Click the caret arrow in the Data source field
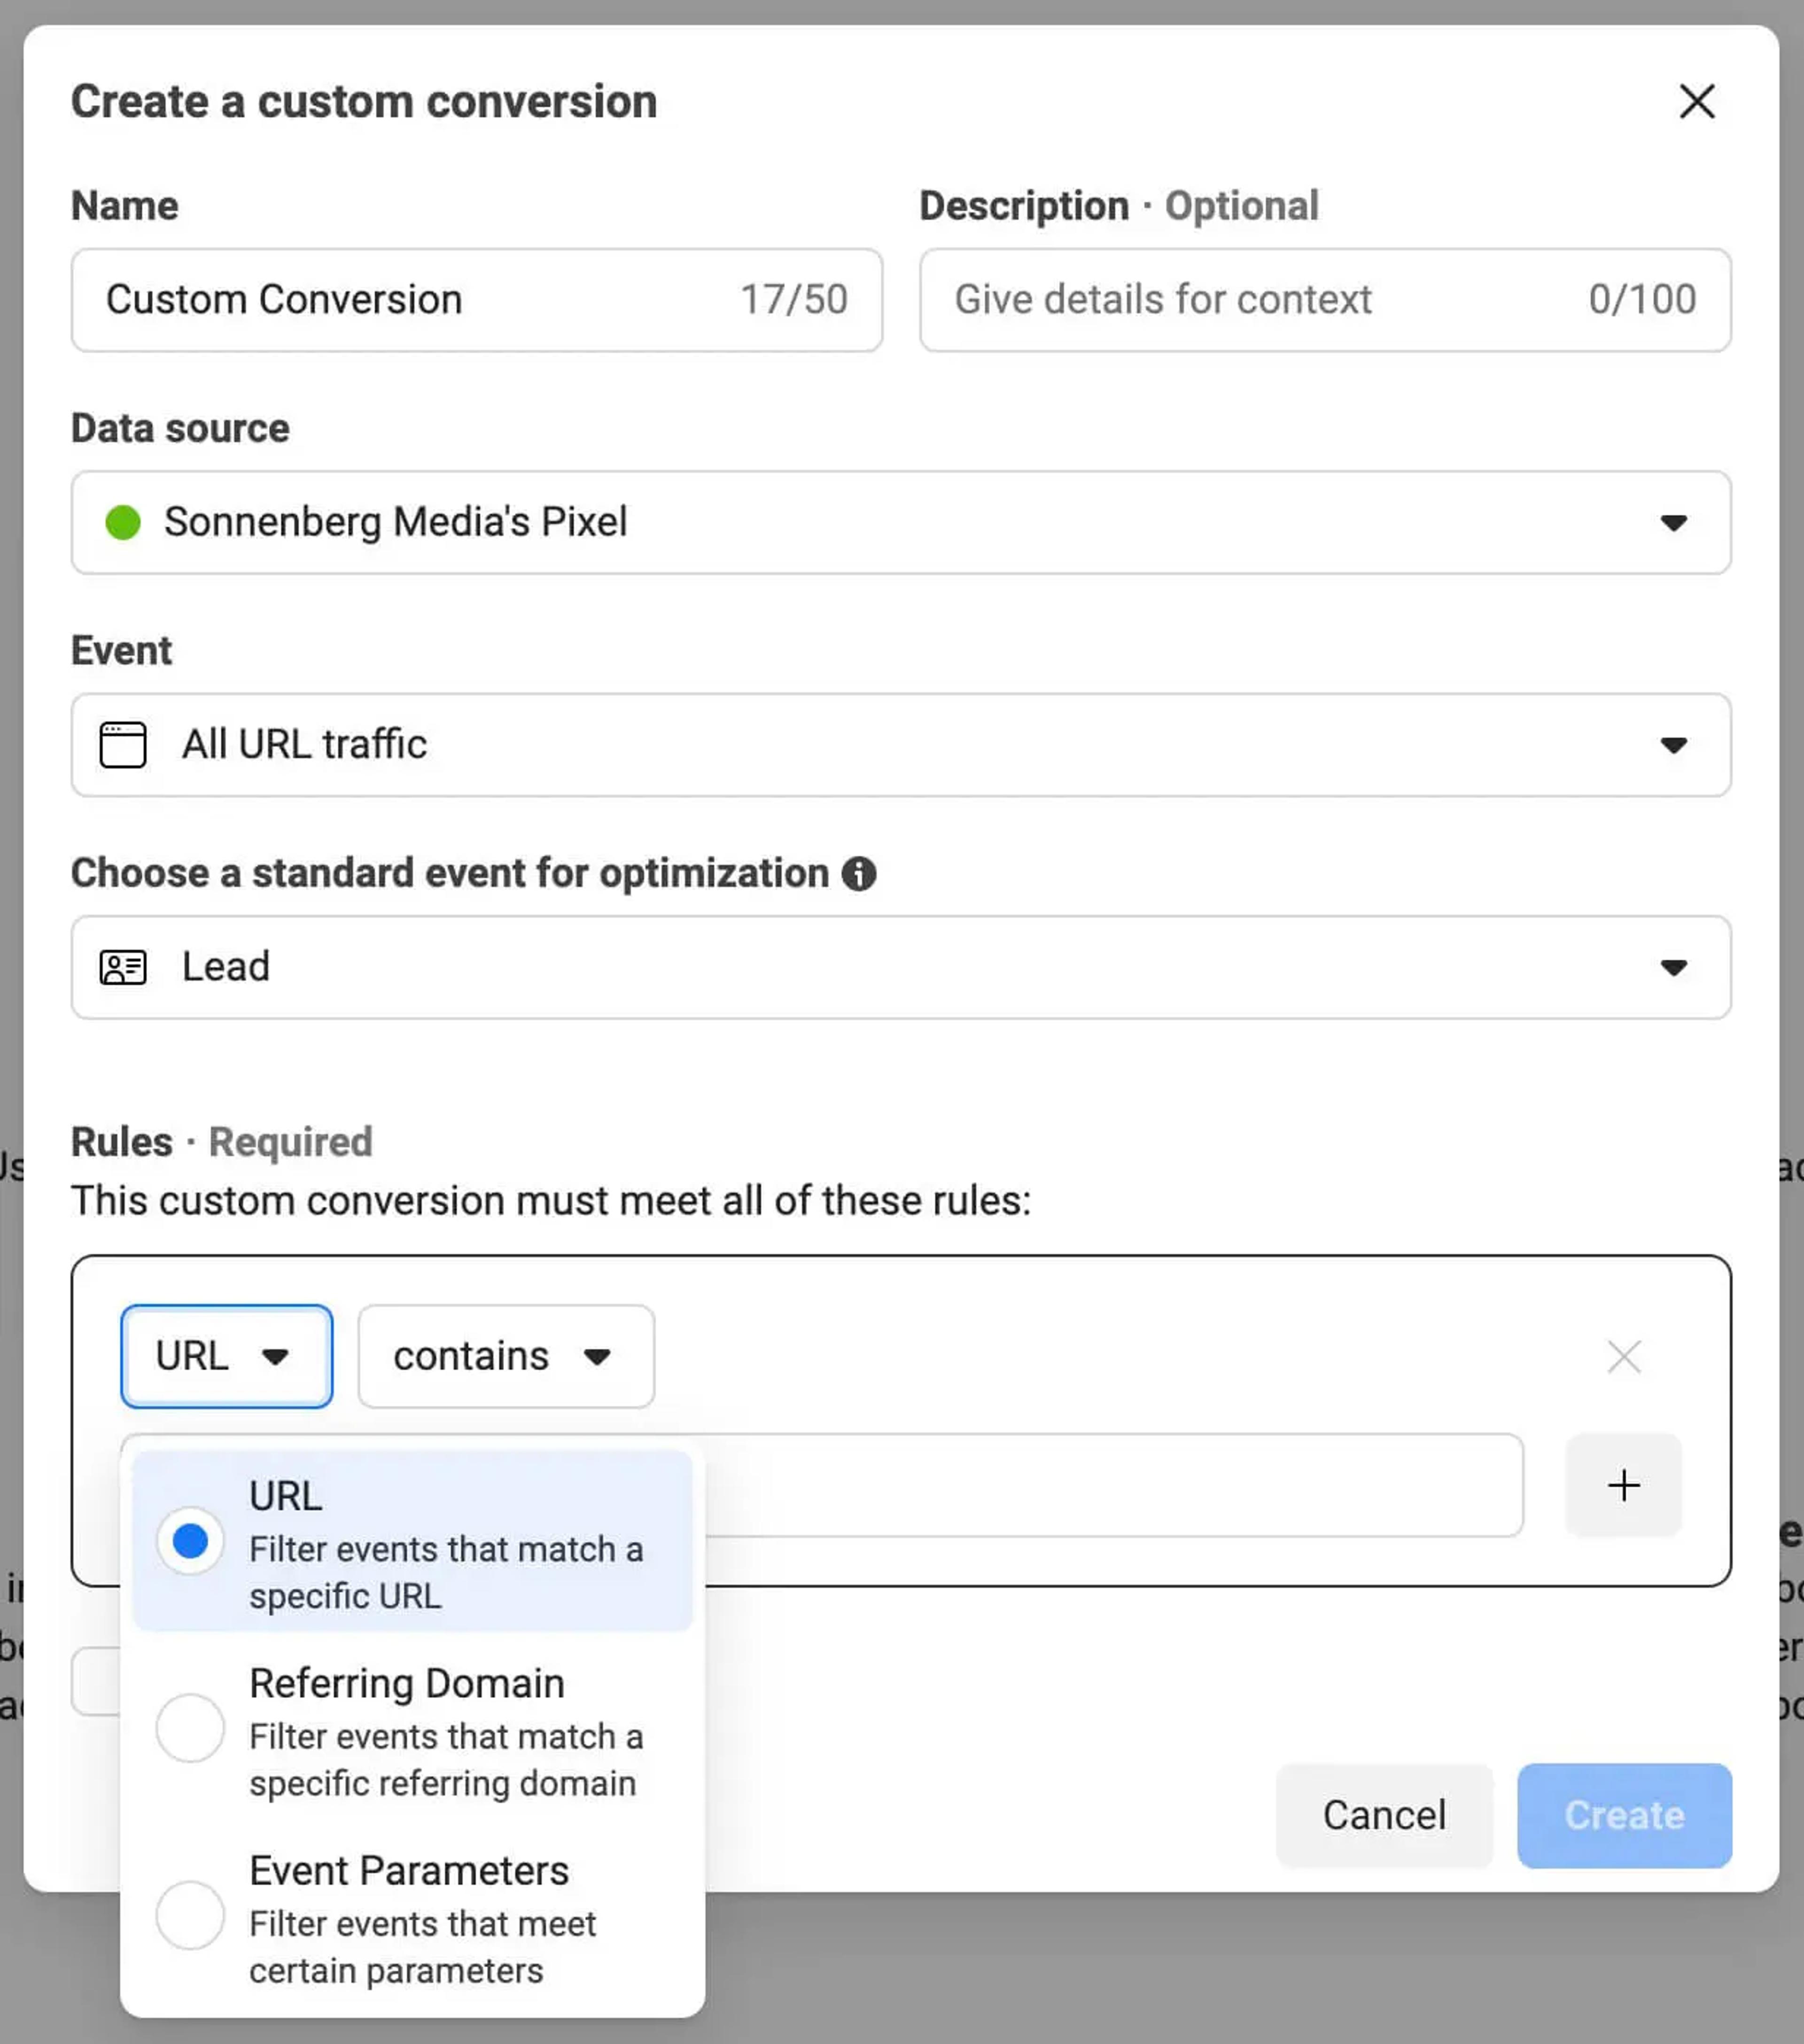1804x2044 pixels. pyautogui.click(x=1674, y=523)
